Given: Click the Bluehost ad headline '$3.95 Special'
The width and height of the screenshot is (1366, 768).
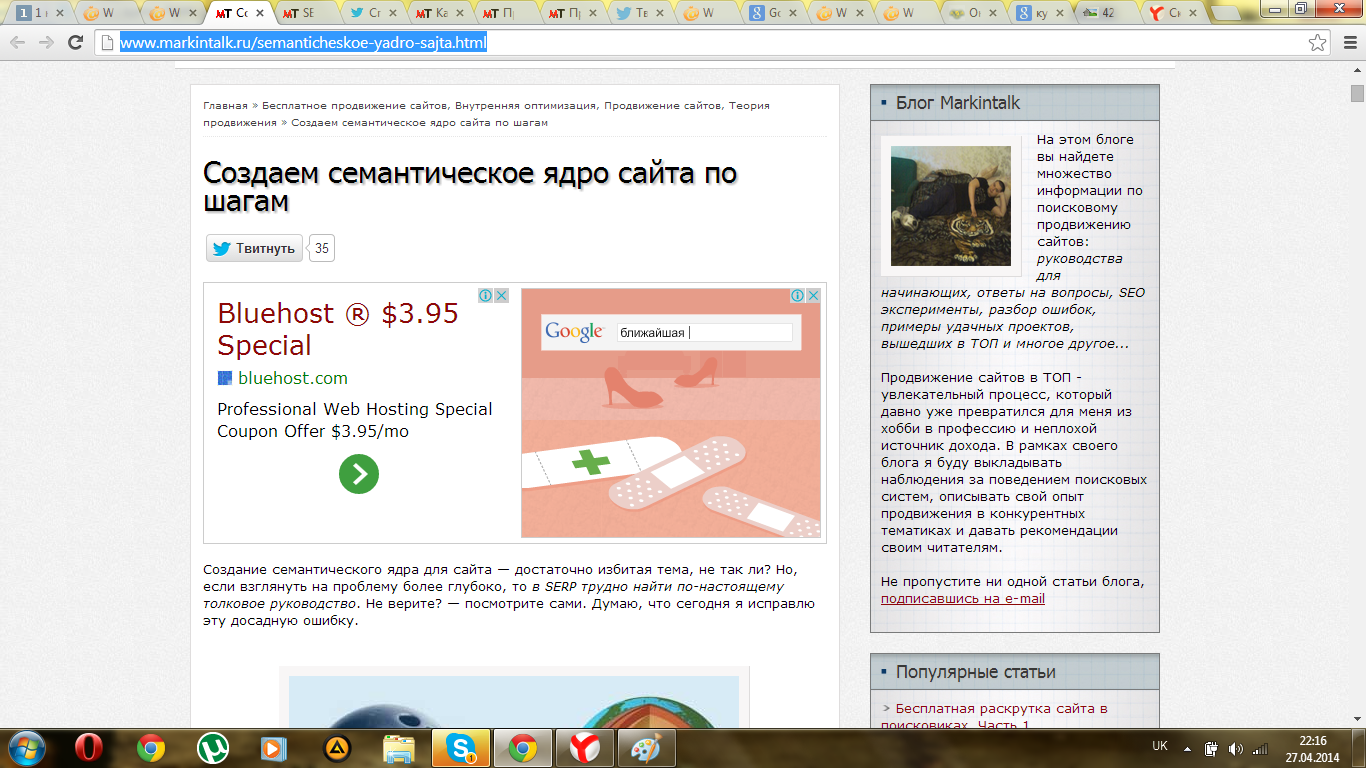Looking at the screenshot, I should point(338,329).
